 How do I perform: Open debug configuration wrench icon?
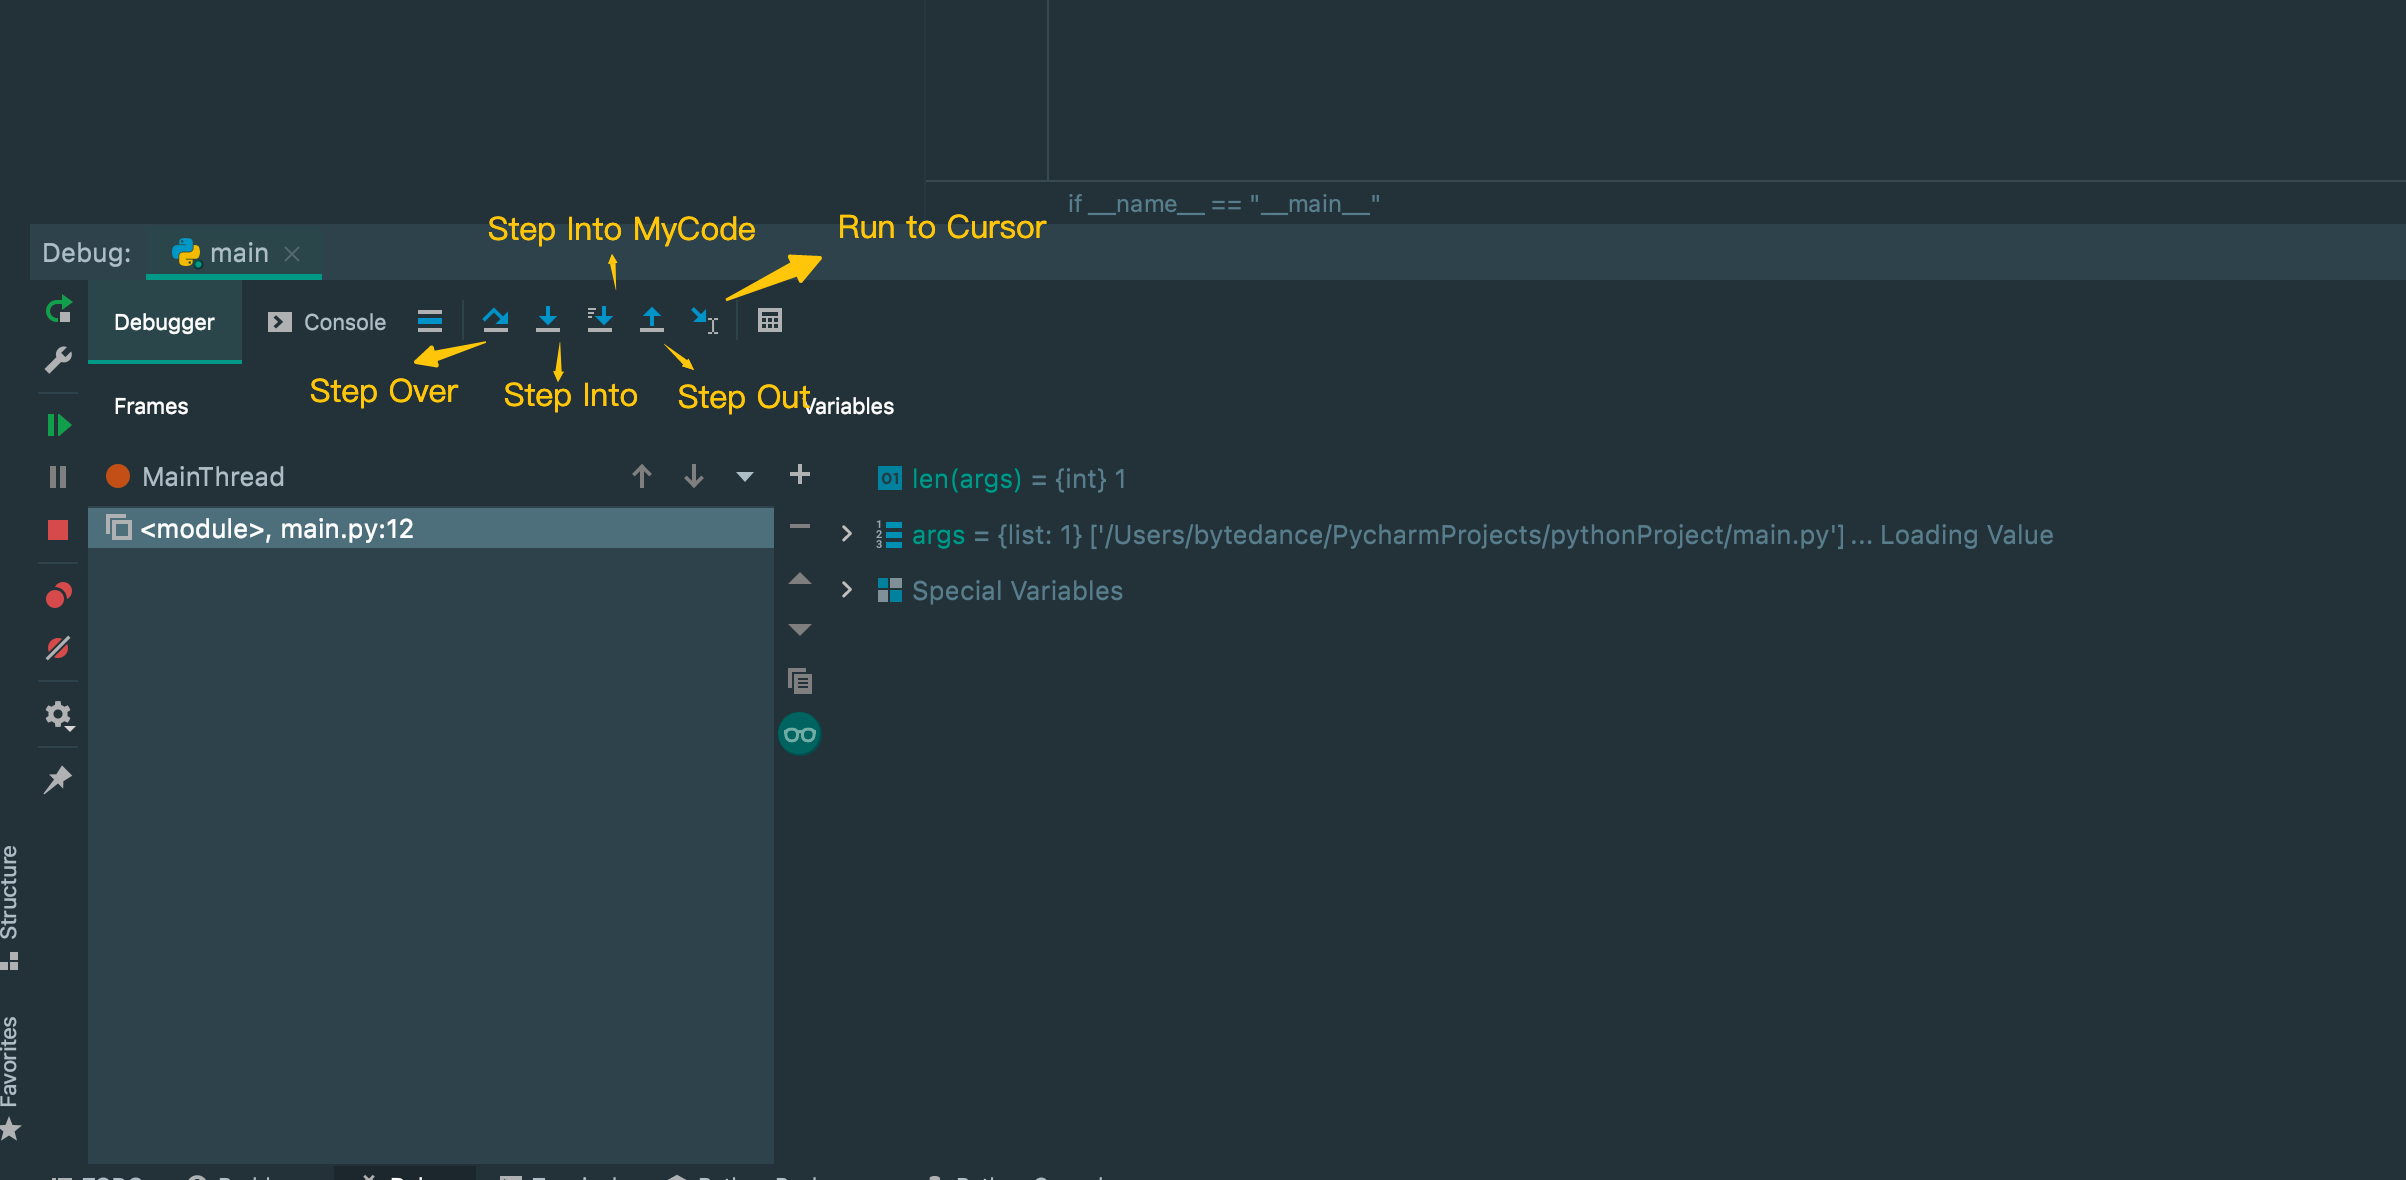[x=59, y=360]
